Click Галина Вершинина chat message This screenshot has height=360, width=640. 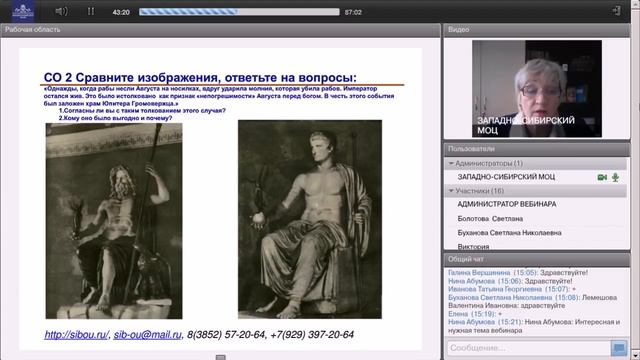(x=518, y=273)
